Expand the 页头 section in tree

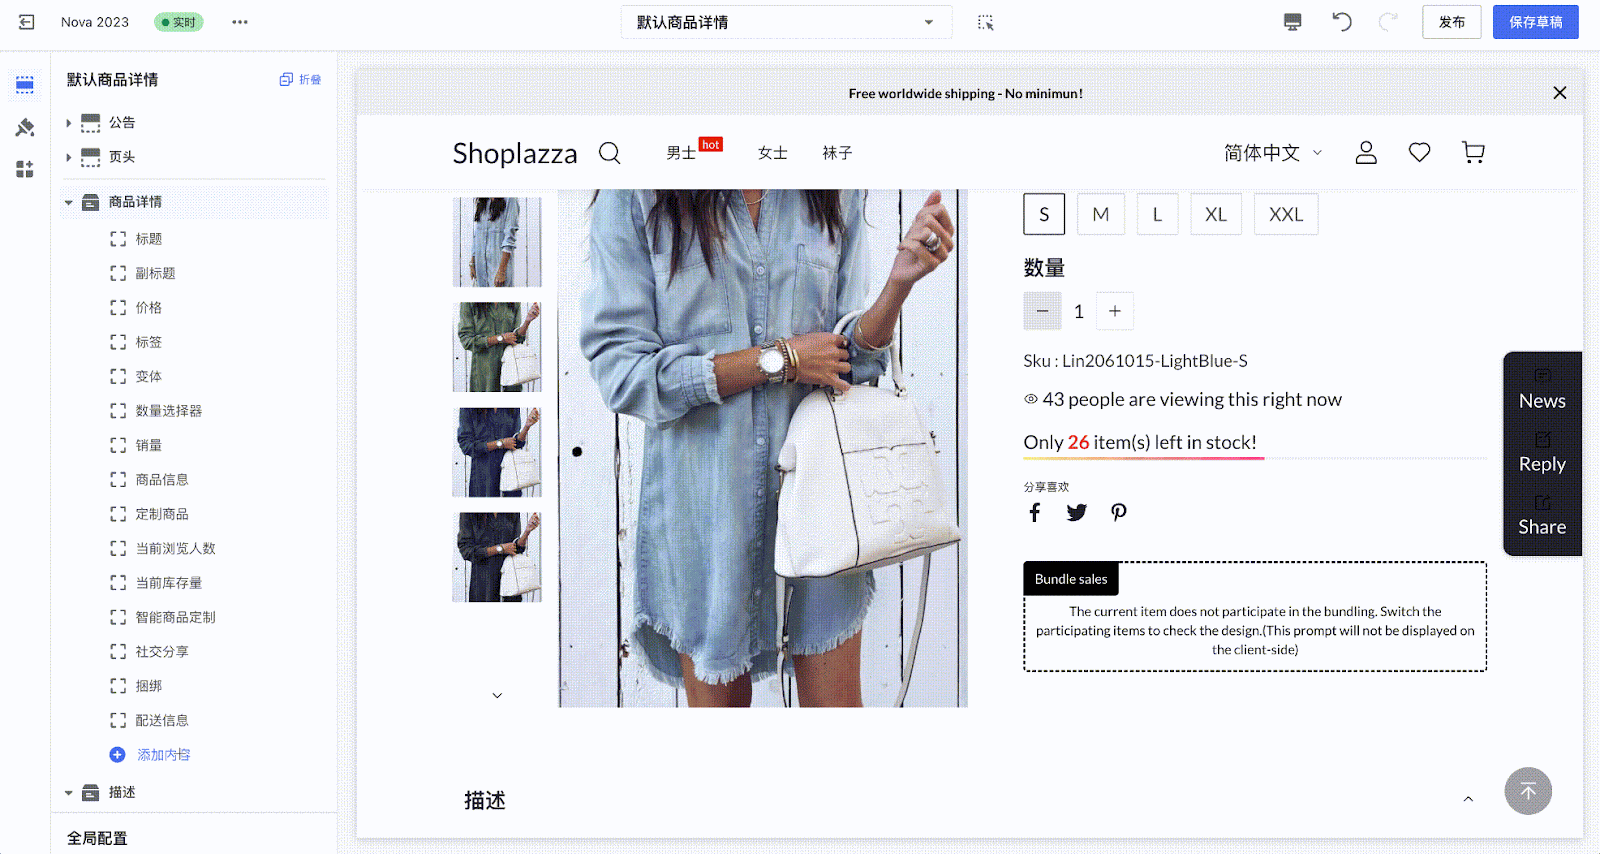pyautogui.click(x=68, y=157)
